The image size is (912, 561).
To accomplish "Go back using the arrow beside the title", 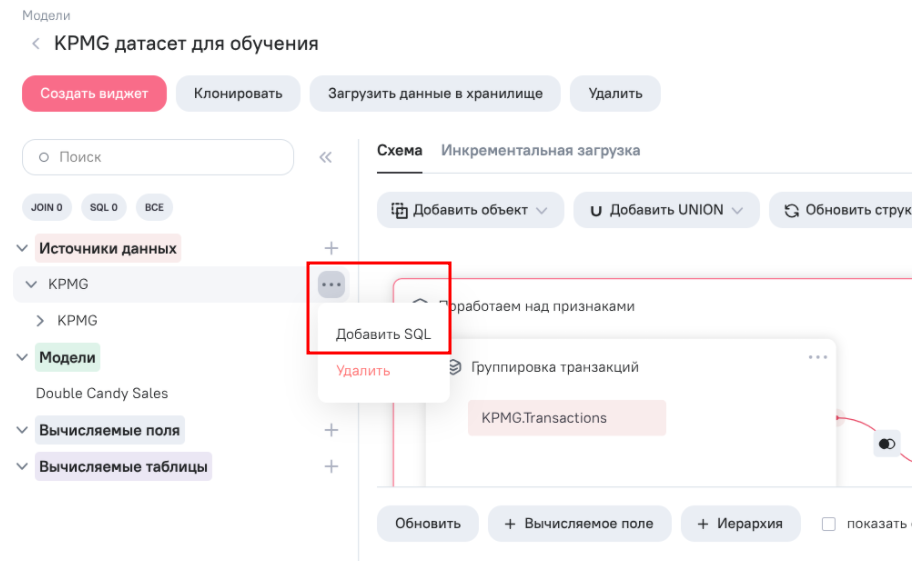I will point(36,44).
